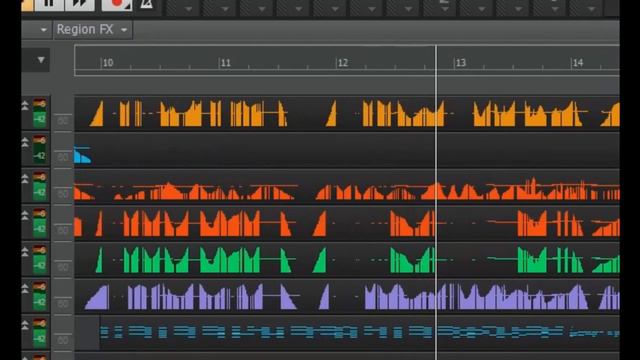640x360 pixels.
Task: Jump to measure 14 on the ruler
Action: click(x=578, y=63)
